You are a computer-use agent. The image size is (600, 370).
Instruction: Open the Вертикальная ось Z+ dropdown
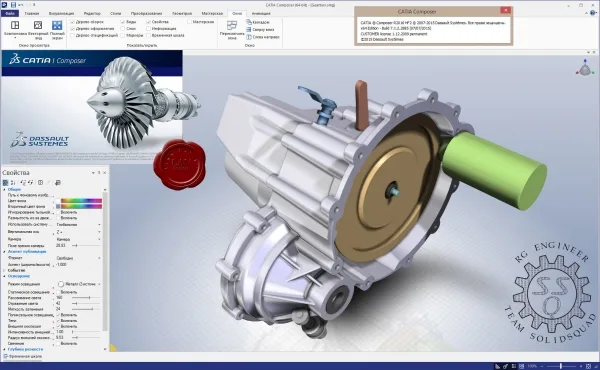click(x=78, y=232)
